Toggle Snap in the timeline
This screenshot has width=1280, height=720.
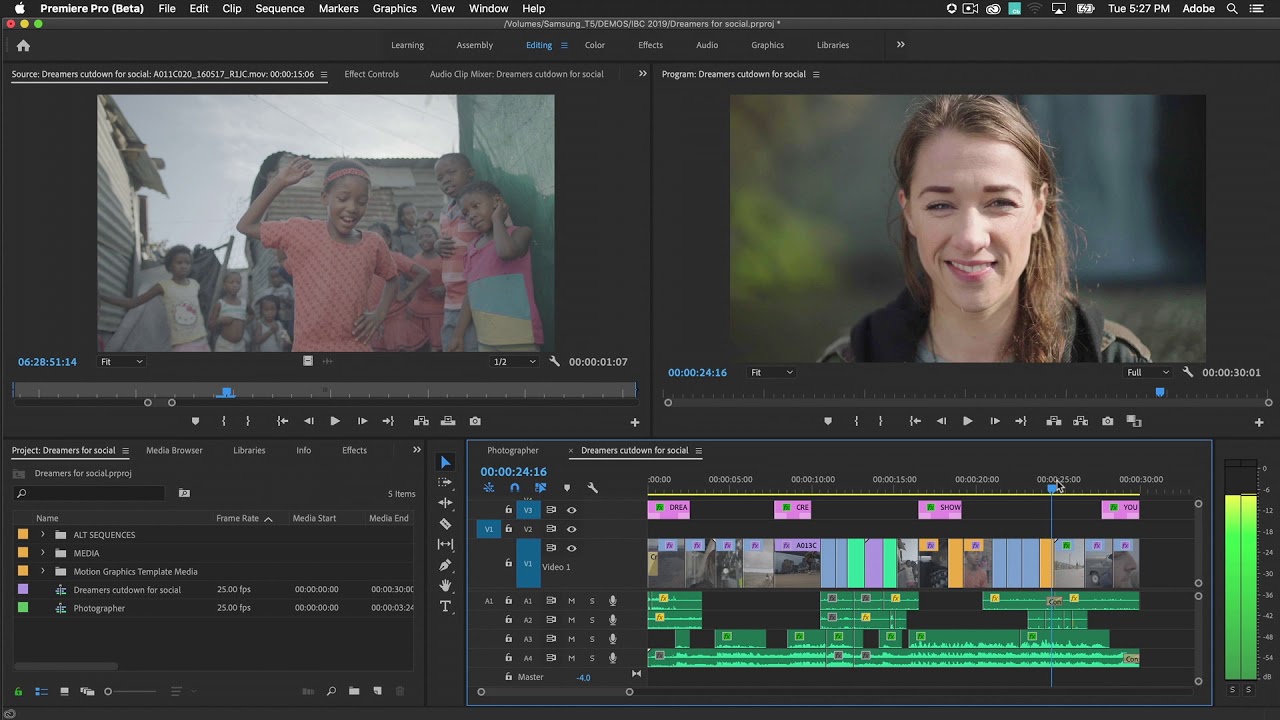click(x=515, y=487)
